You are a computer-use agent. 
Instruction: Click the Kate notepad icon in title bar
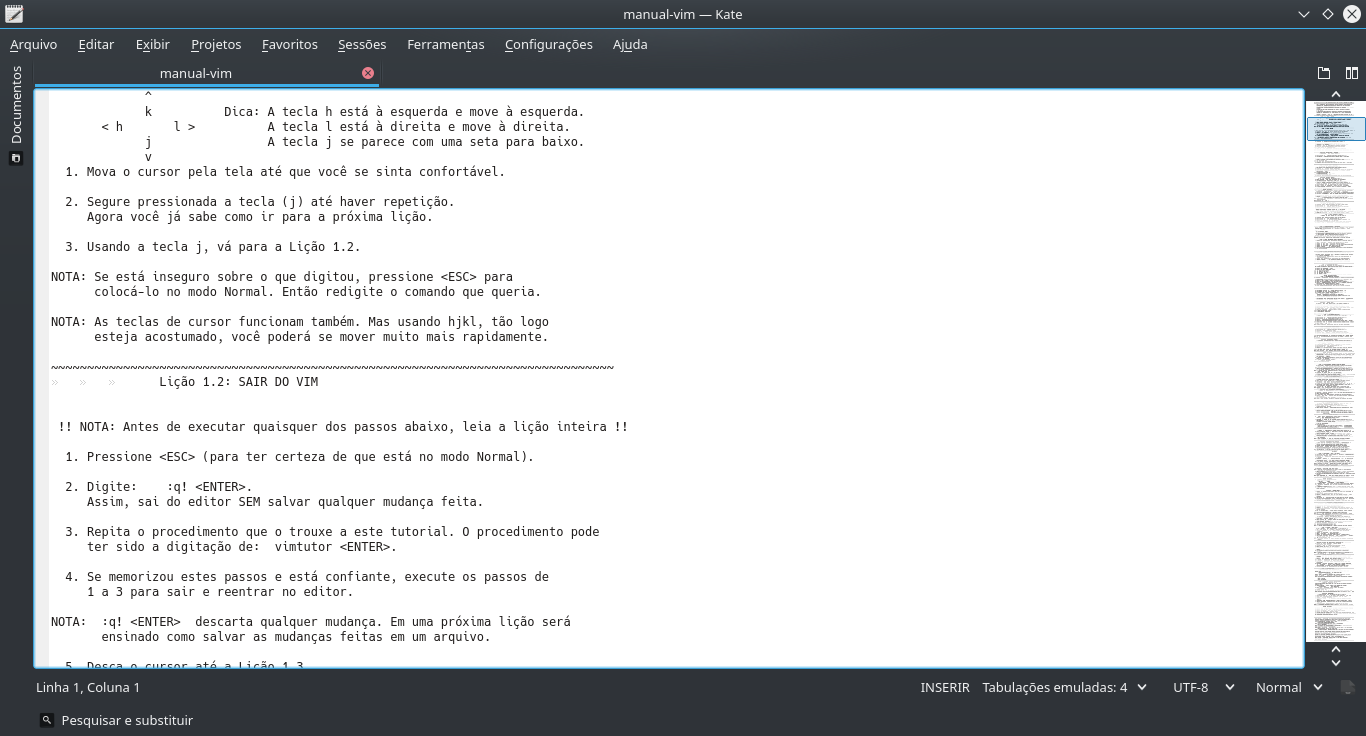(13, 14)
